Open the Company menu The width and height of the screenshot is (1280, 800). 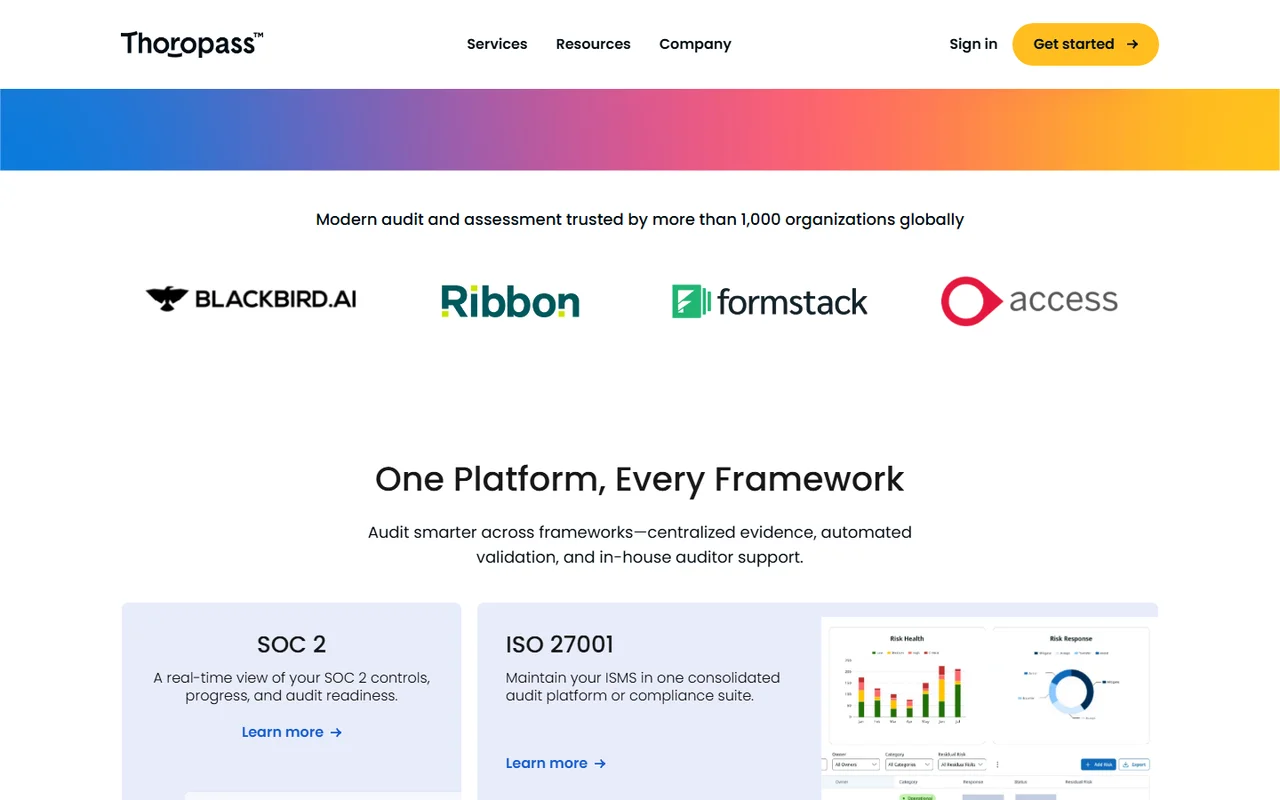695,44
